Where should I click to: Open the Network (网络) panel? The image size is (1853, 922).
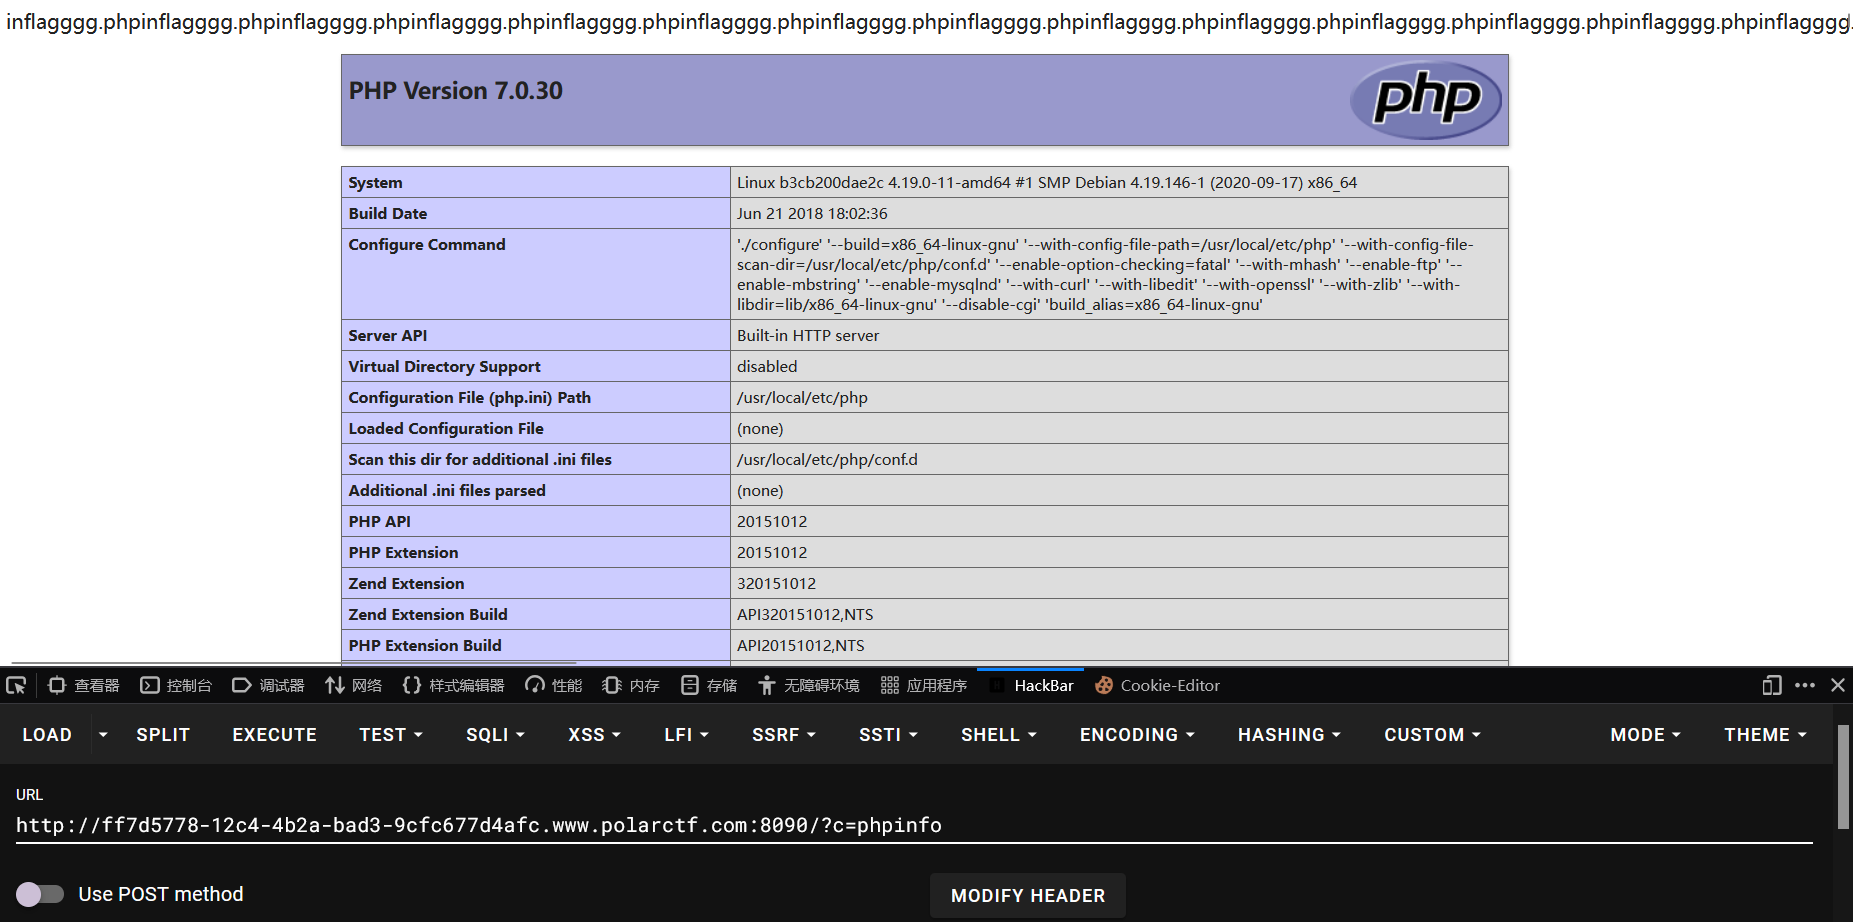[354, 686]
